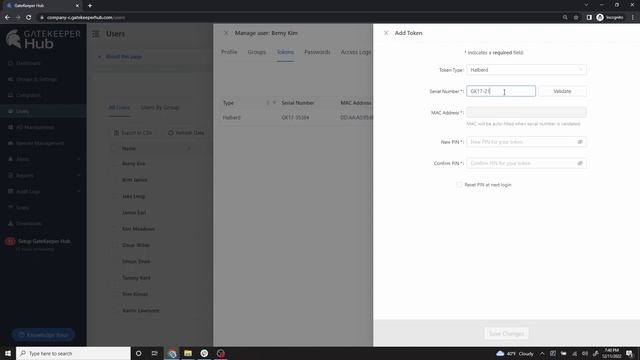Image resolution: width=640 pixels, height=360 pixels.
Task: Click the browser Back arrow
Action: (x=7, y=18)
